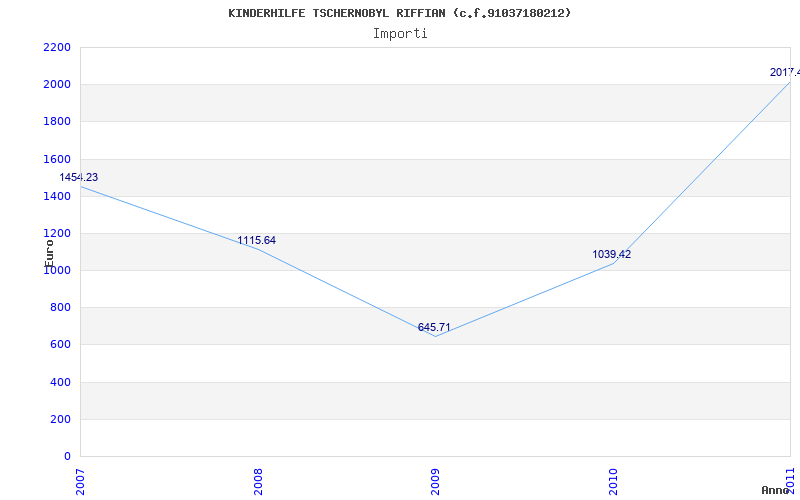The width and height of the screenshot is (800, 500).
Task: Click the 600 y-axis tick label
Action: (60, 345)
